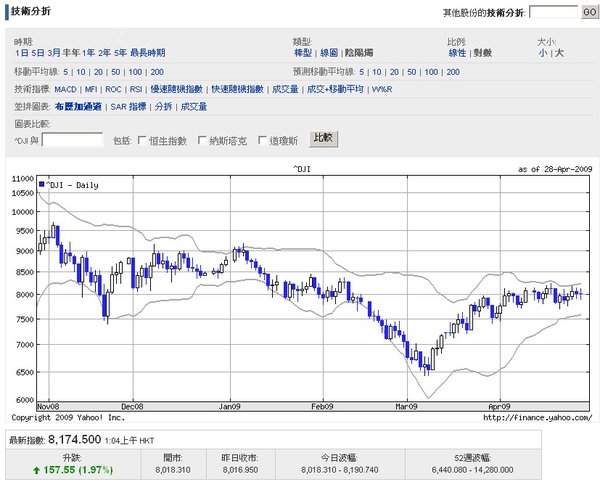Set period to 2年
The height and width of the screenshot is (490, 600).
point(104,53)
